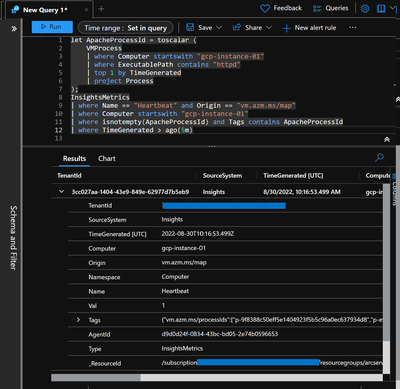Click the row TenantId 3cc027aa-1404-43e9 cell
400x389 pixels.
tap(130, 192)
